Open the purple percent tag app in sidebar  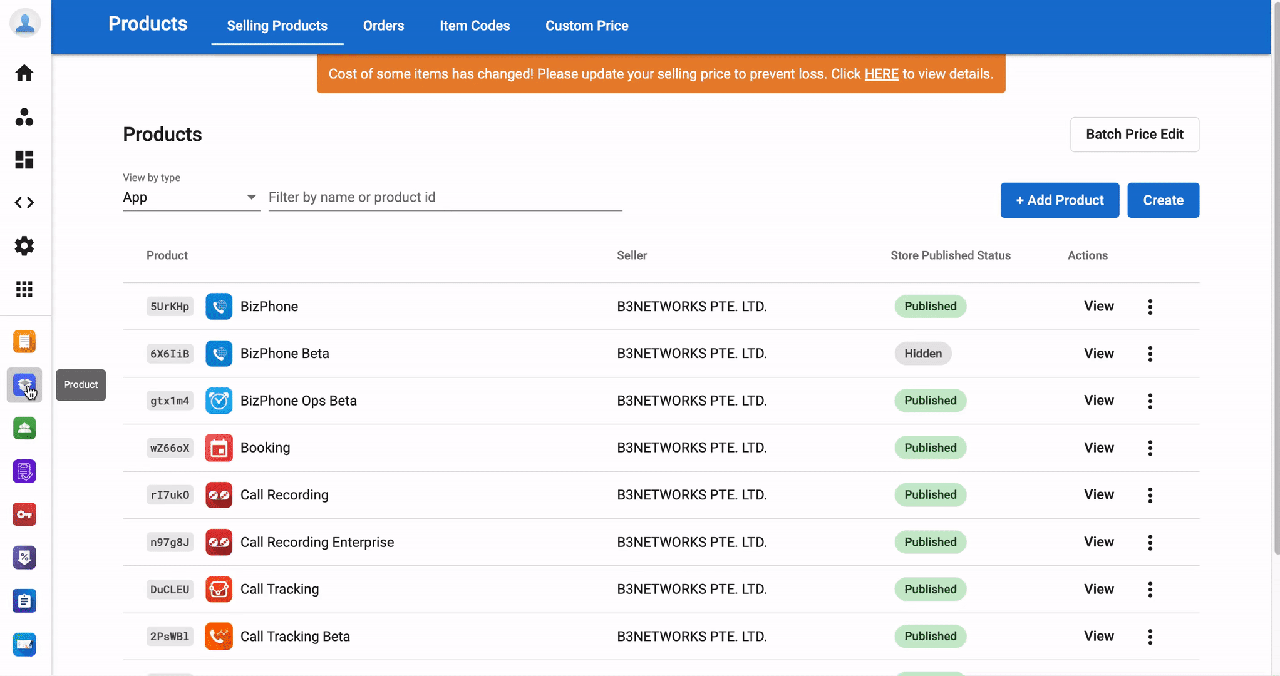pos(25,558)
